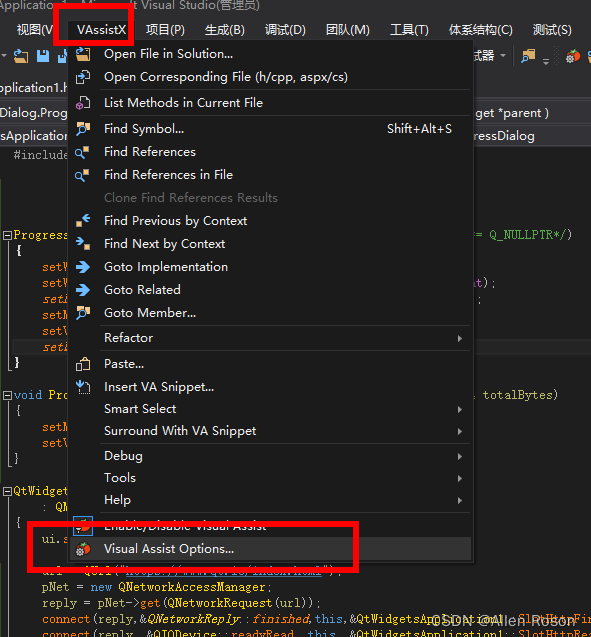This screenshot has height=637, width=591.
Task: Click the Open File in Solution icon
Action: pyautogui.click(x=83, y=54)
